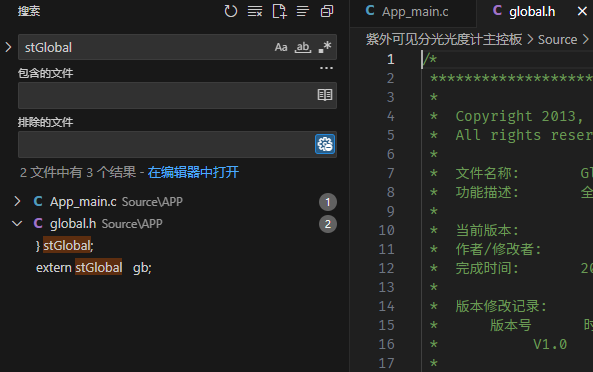Click global.h result count badge
The image size is (593, 372).
[328, 224]
